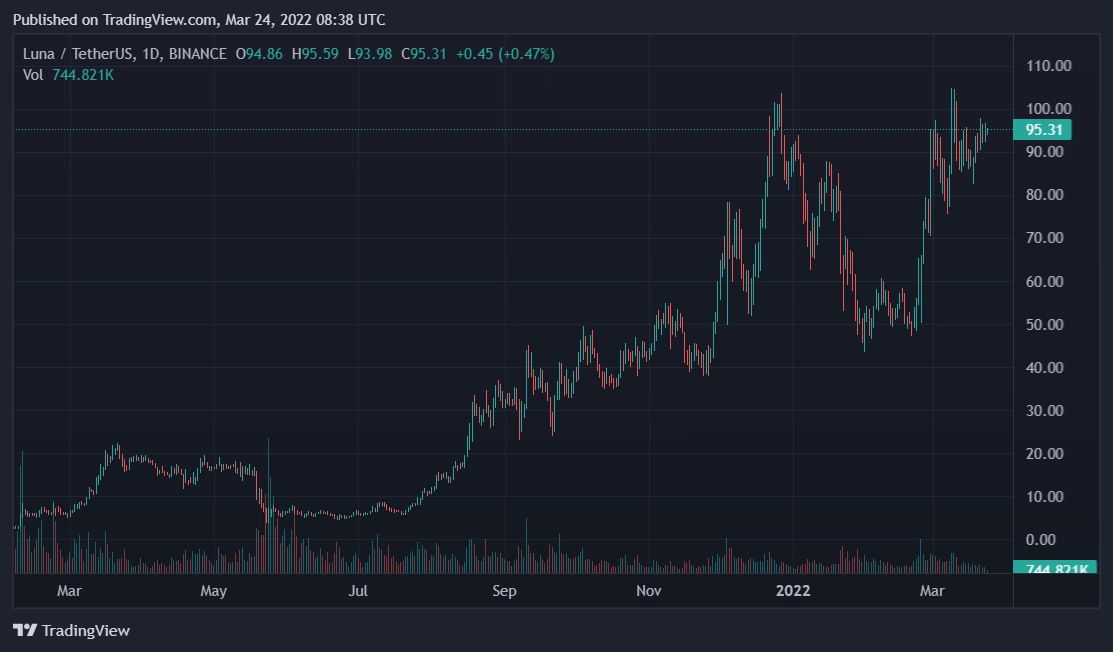Select the May label on the time axis
1113x652 pixels.
214,591
